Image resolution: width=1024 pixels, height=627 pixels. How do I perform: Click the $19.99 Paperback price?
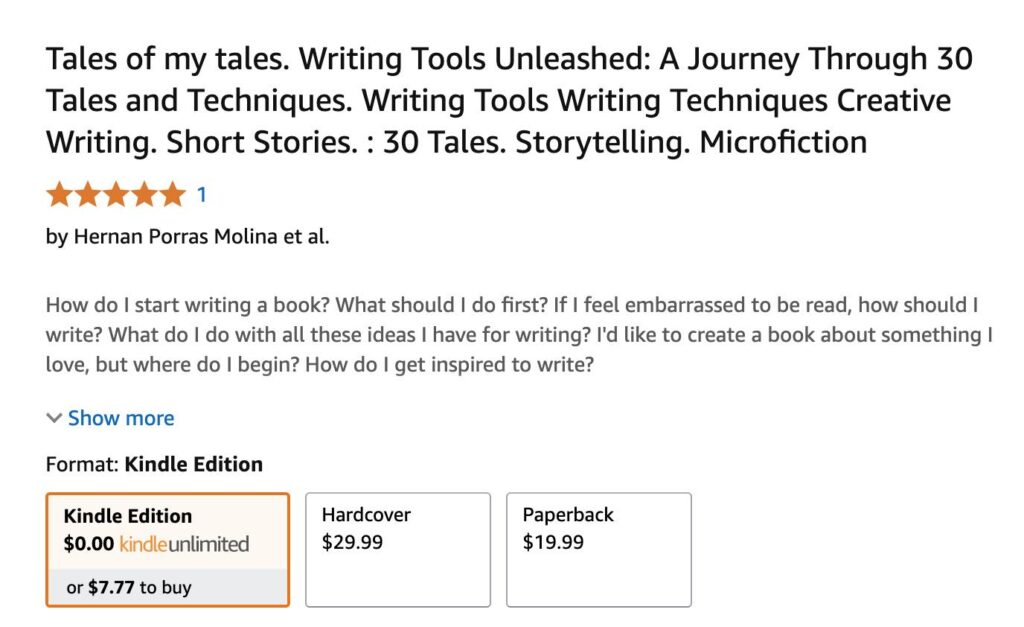tap(553, 543)
